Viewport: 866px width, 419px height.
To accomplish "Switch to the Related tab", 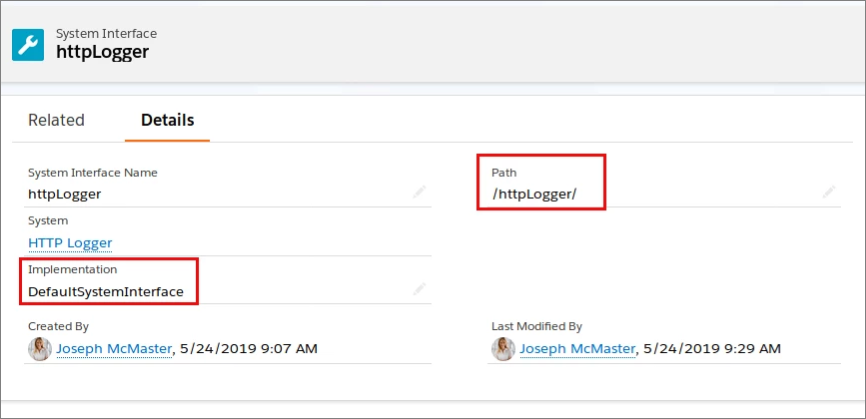I will 56,120.
